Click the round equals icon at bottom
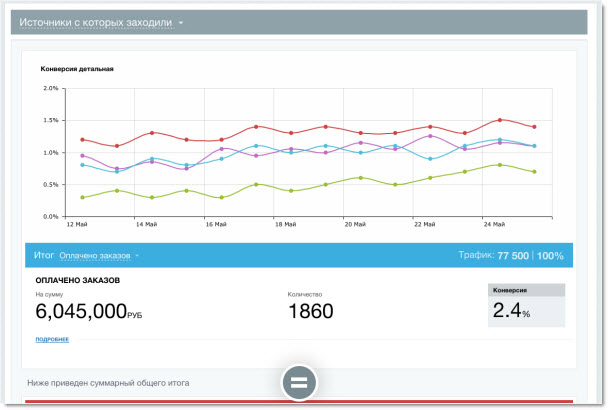The height and width of the screenshot is (410, 608). coord(300,382)
